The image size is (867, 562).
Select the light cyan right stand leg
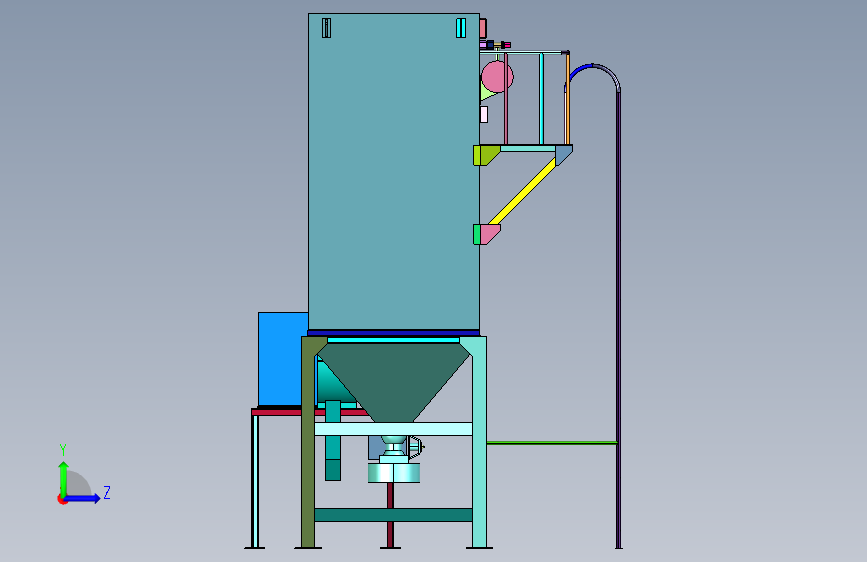479,443
